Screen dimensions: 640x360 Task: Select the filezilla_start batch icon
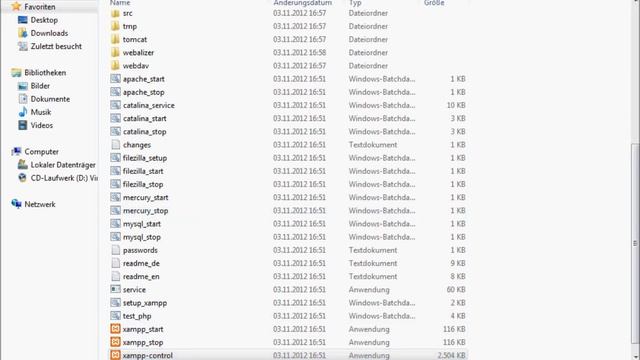(x=116, y=171)
